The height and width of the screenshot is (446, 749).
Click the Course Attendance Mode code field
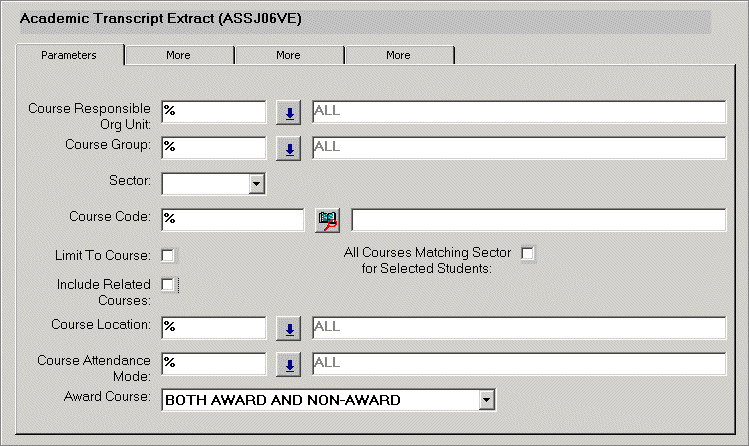(213, 364)
